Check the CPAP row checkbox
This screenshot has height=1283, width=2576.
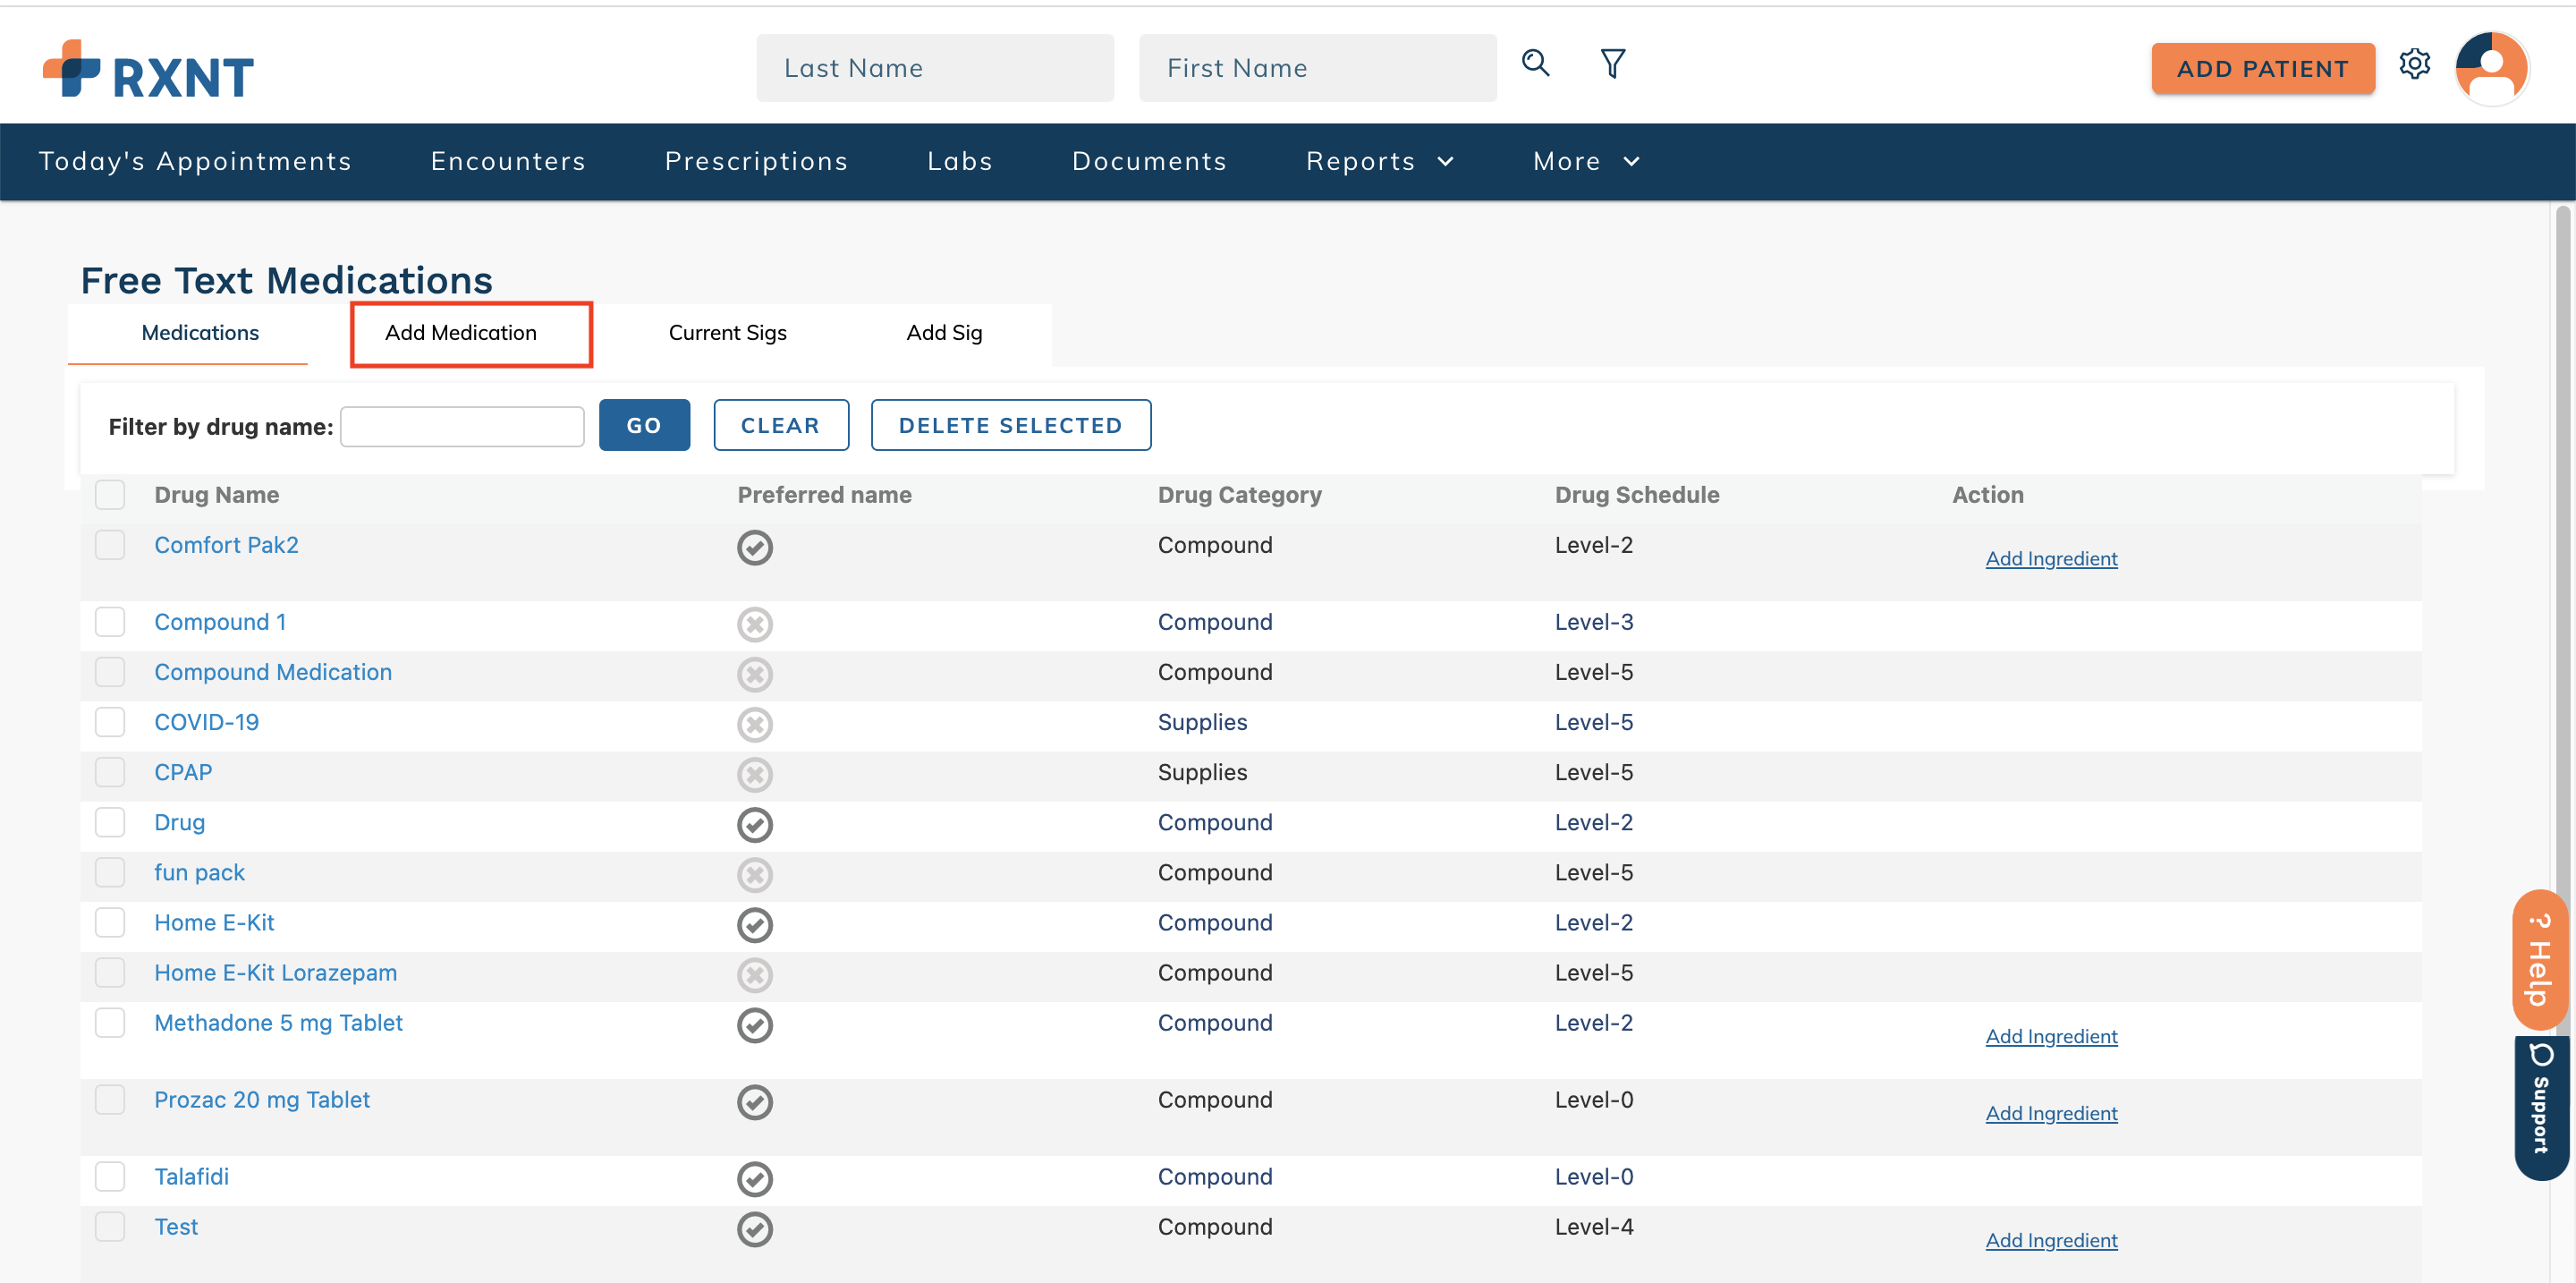pos(110,771)
